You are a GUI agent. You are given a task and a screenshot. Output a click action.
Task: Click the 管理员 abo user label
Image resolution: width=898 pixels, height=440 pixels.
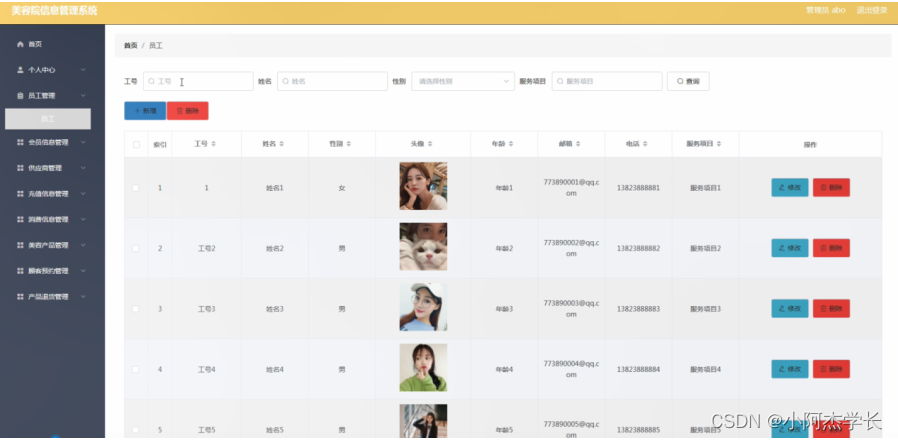click(x=825, y=10)
